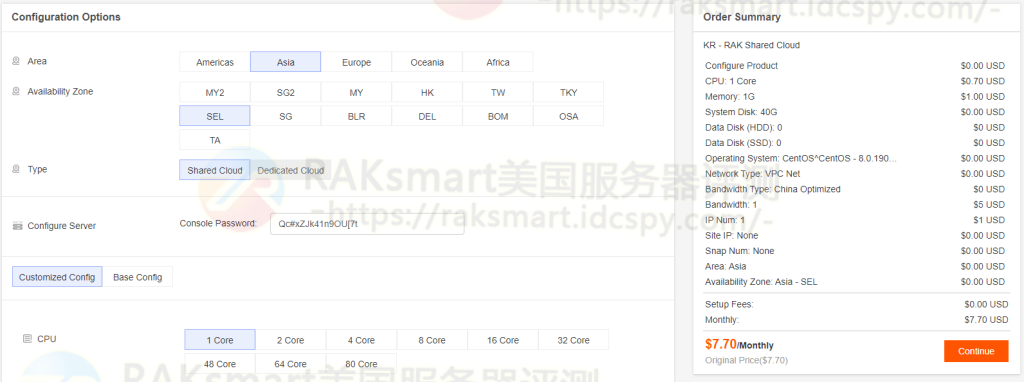Click the Data Disk (SSD): 0 row
The height and width of the screenshot is (382, 1024).
855,142
